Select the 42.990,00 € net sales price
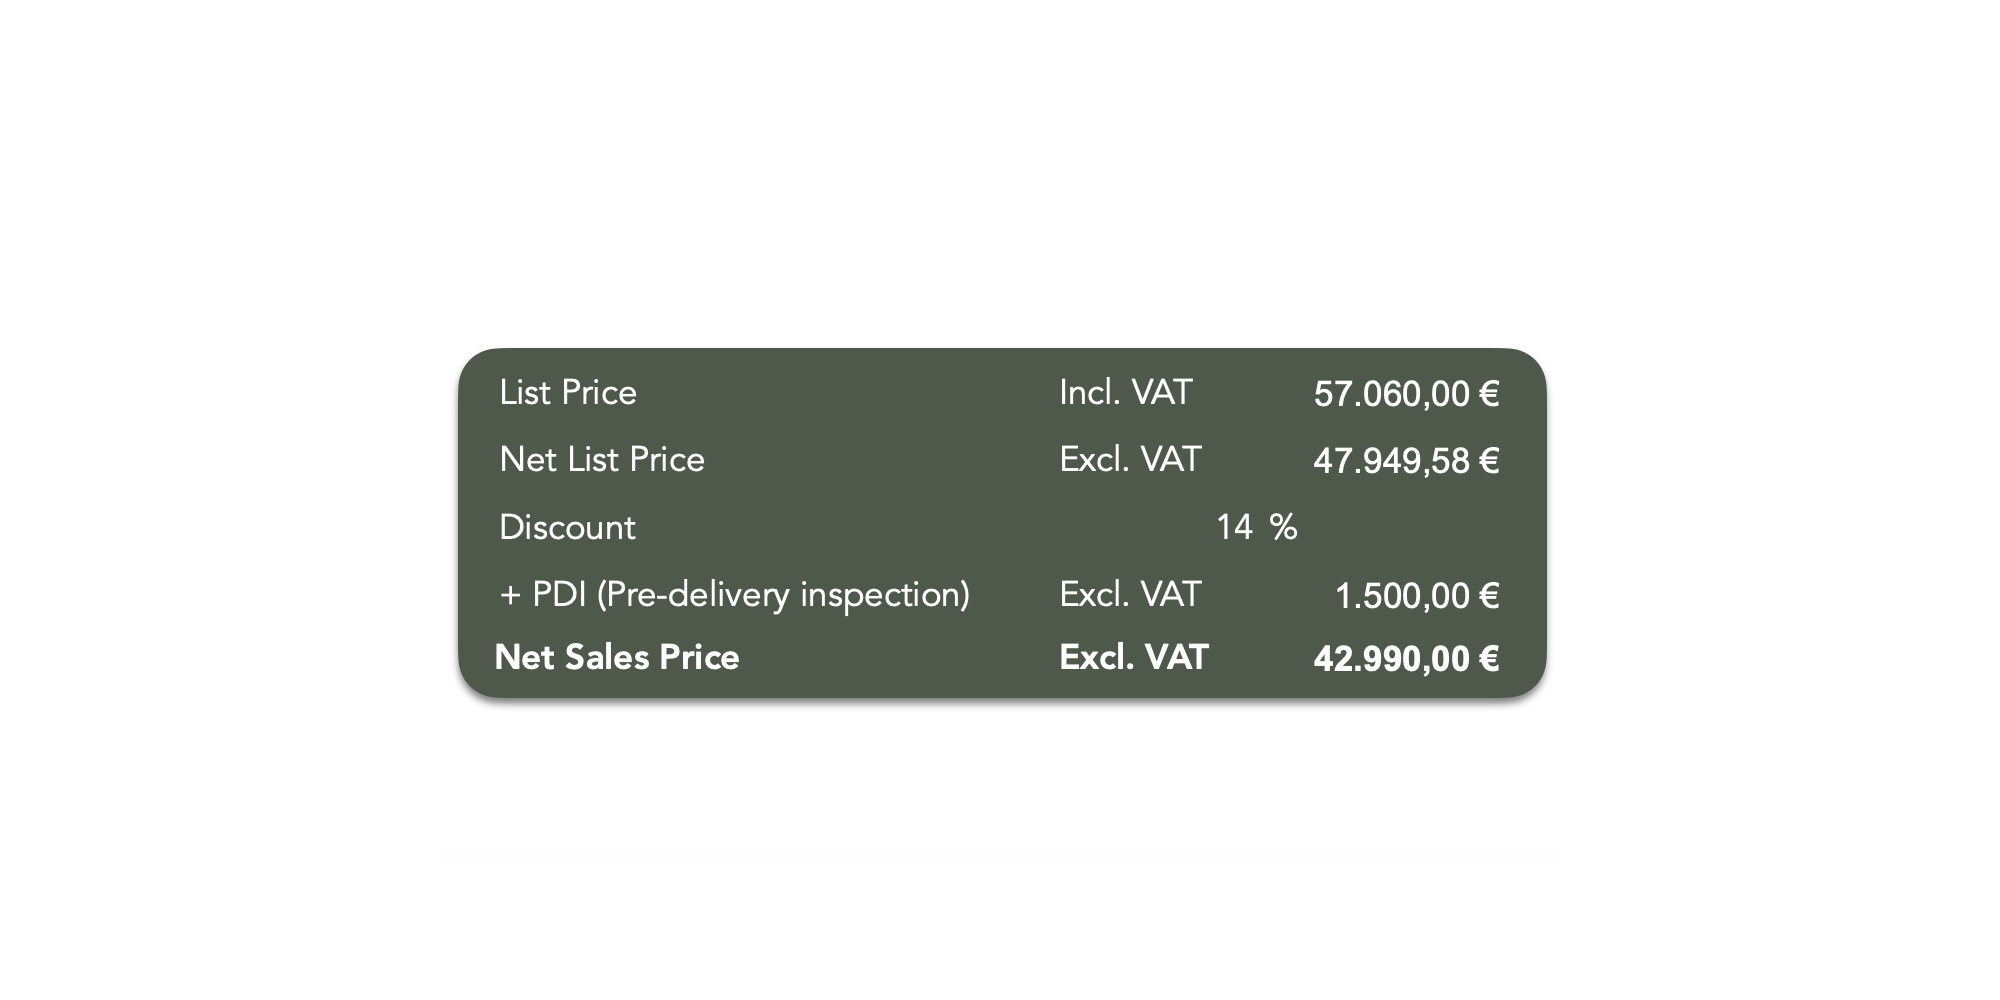 point(1406,659)
